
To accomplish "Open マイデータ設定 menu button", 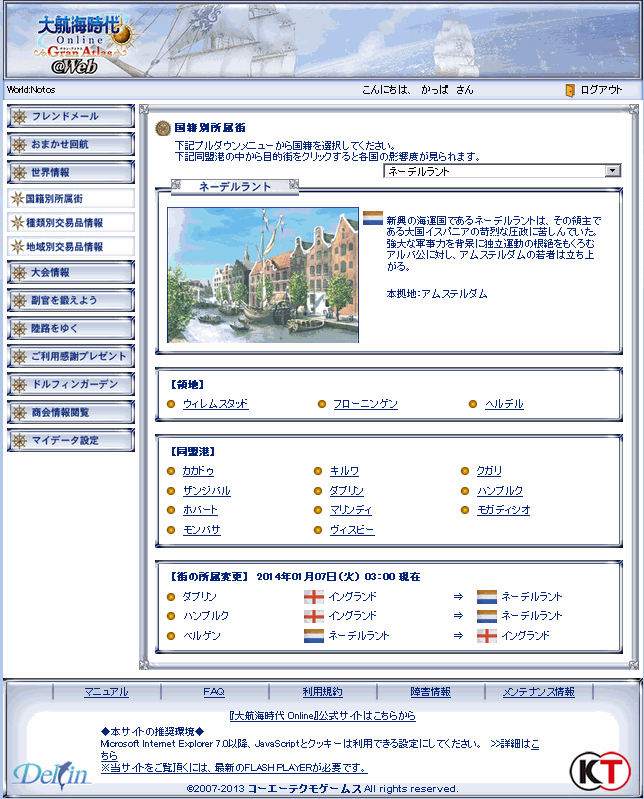I will pyautogui.click(x=71, y=440).
